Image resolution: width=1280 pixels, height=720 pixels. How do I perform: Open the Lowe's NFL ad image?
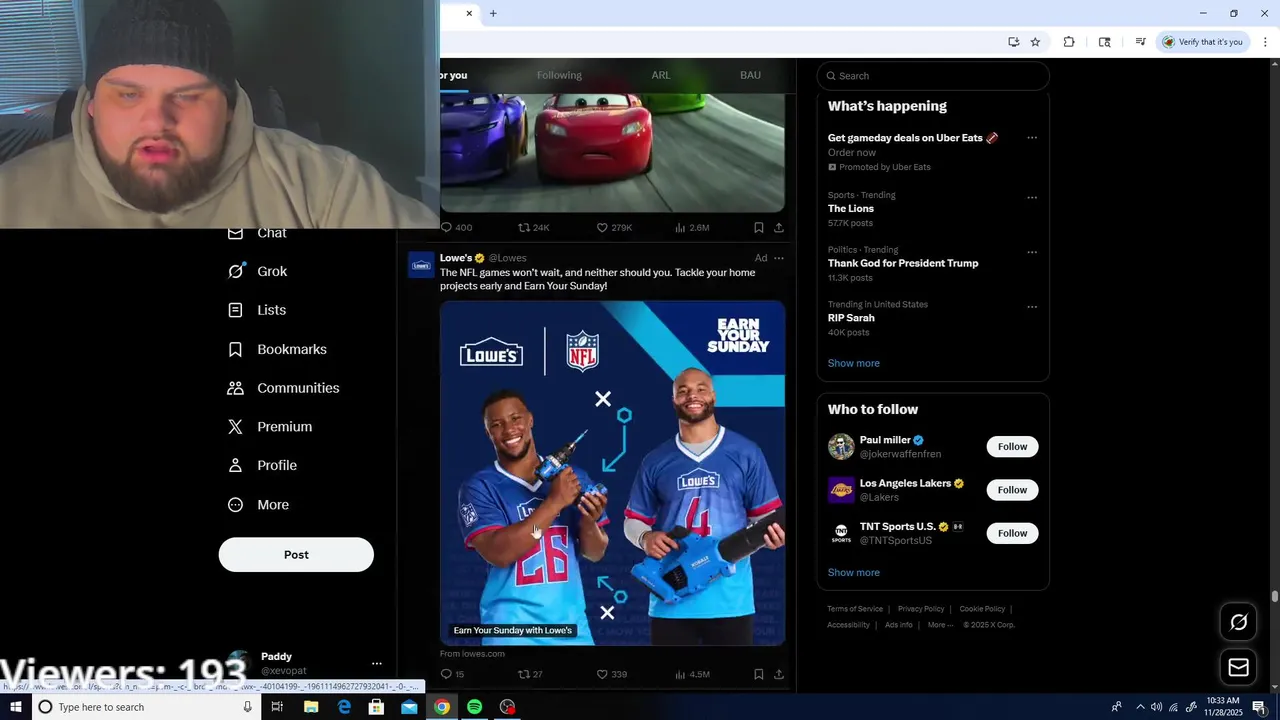613,473
